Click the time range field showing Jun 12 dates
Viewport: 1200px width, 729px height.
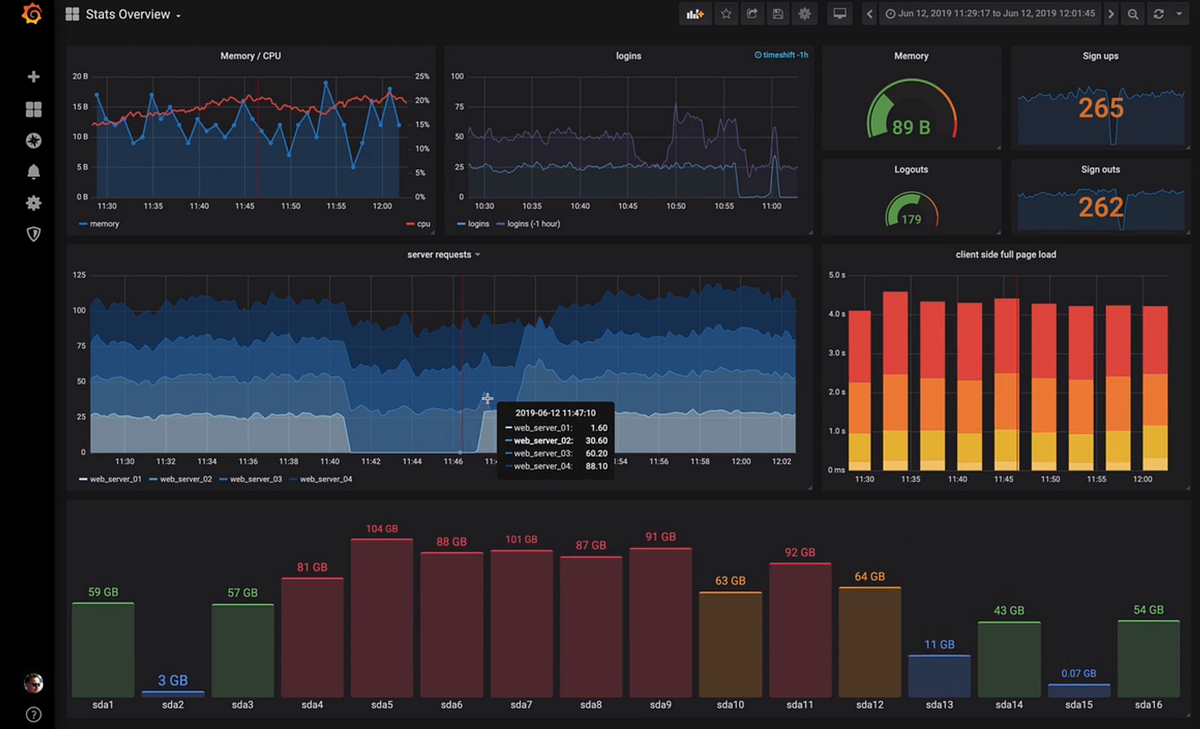pos(990,14)
